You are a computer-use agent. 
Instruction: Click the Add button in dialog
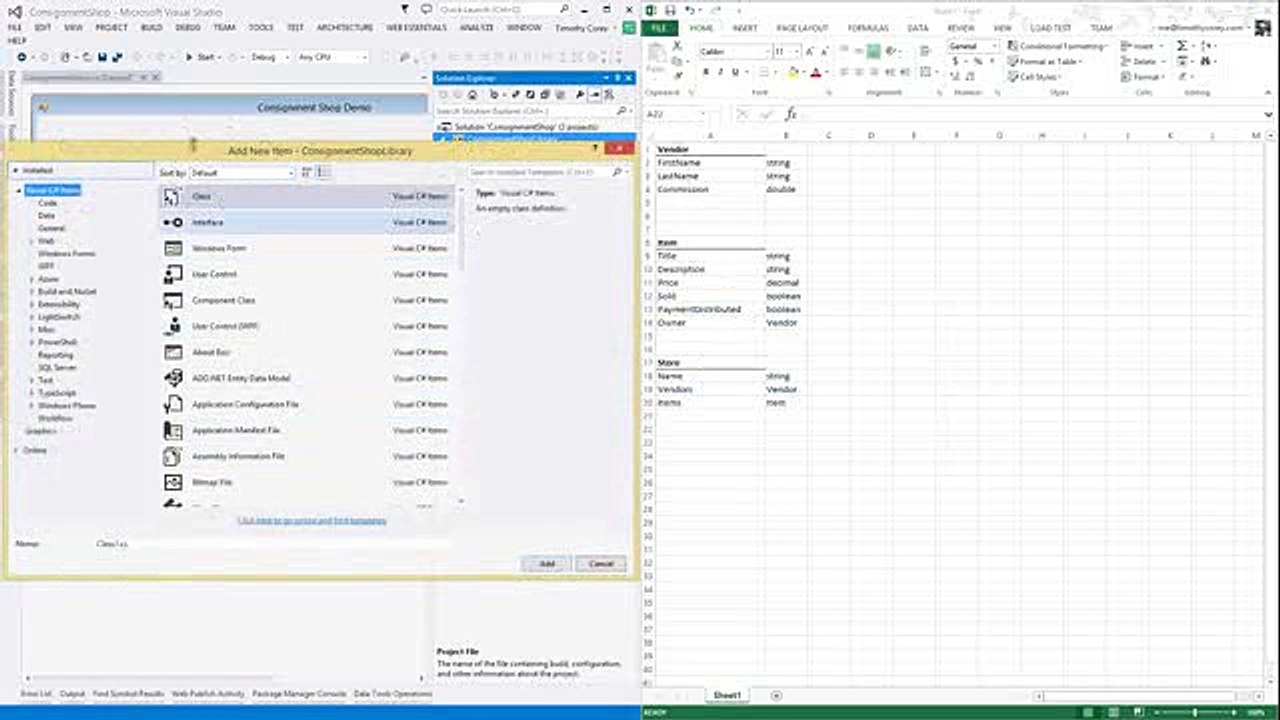[x=546, y=564]
